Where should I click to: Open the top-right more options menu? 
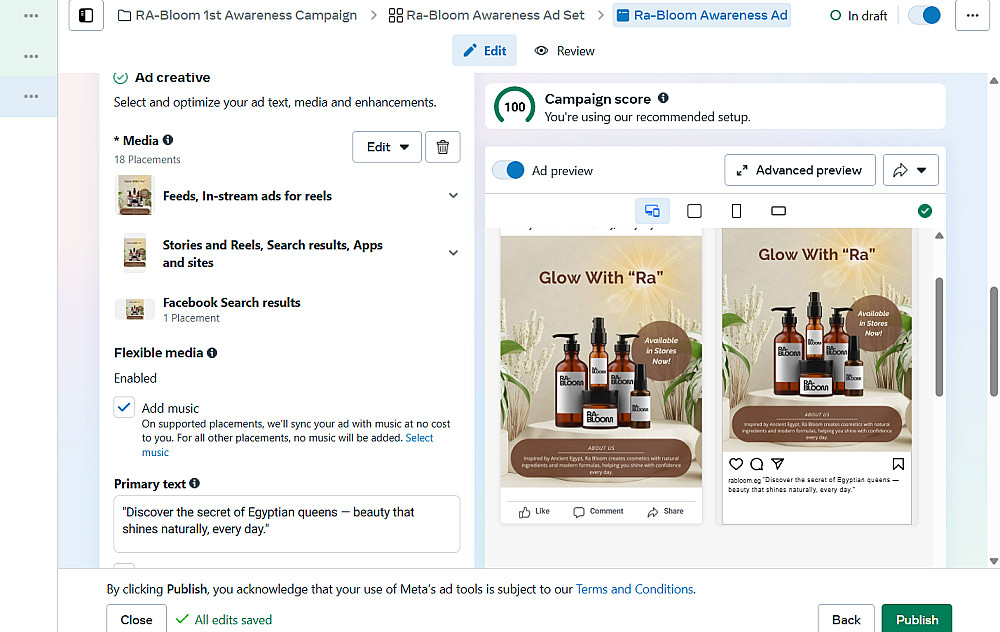973,15
